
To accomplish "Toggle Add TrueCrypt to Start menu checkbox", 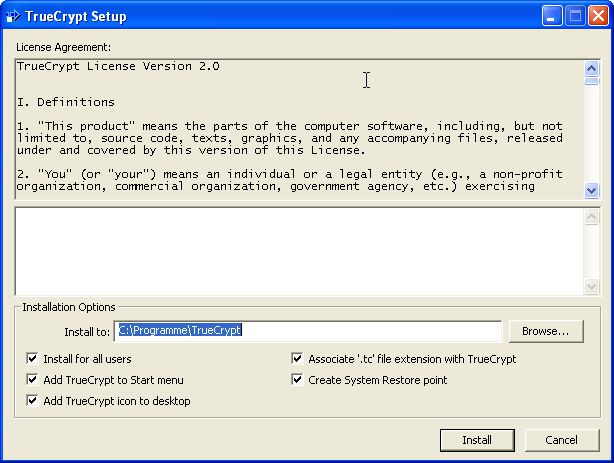I will 32,380.
